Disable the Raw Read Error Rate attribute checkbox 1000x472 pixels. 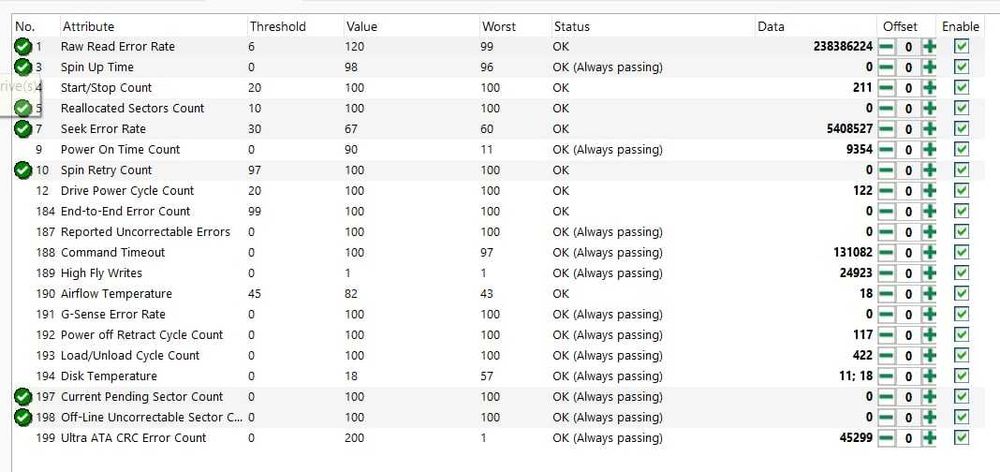point(961,46)
